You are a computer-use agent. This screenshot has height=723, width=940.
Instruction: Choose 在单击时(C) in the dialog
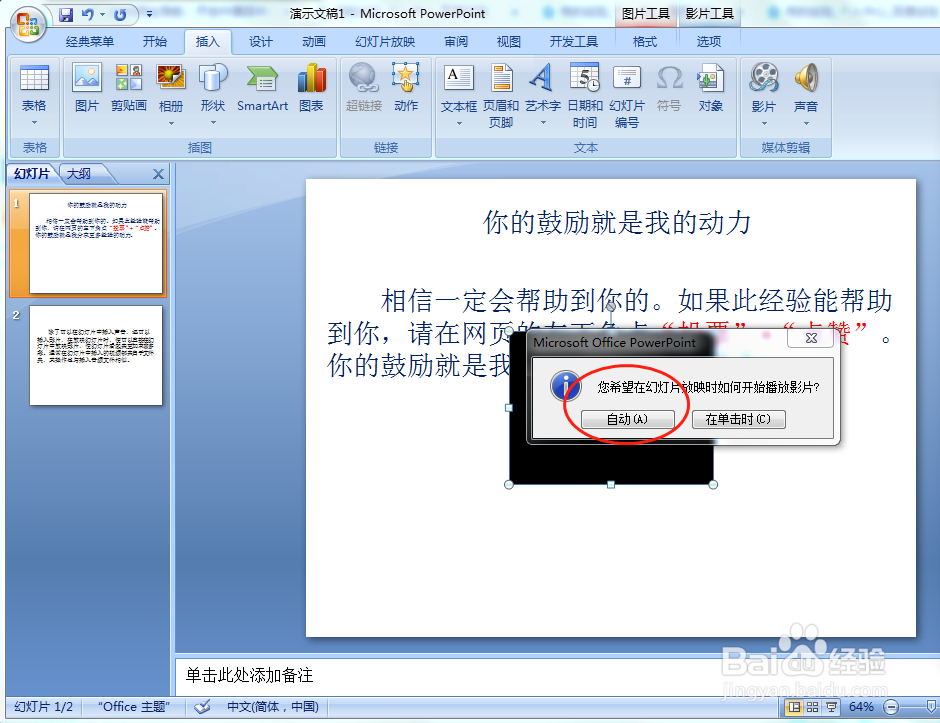[739, 419]
